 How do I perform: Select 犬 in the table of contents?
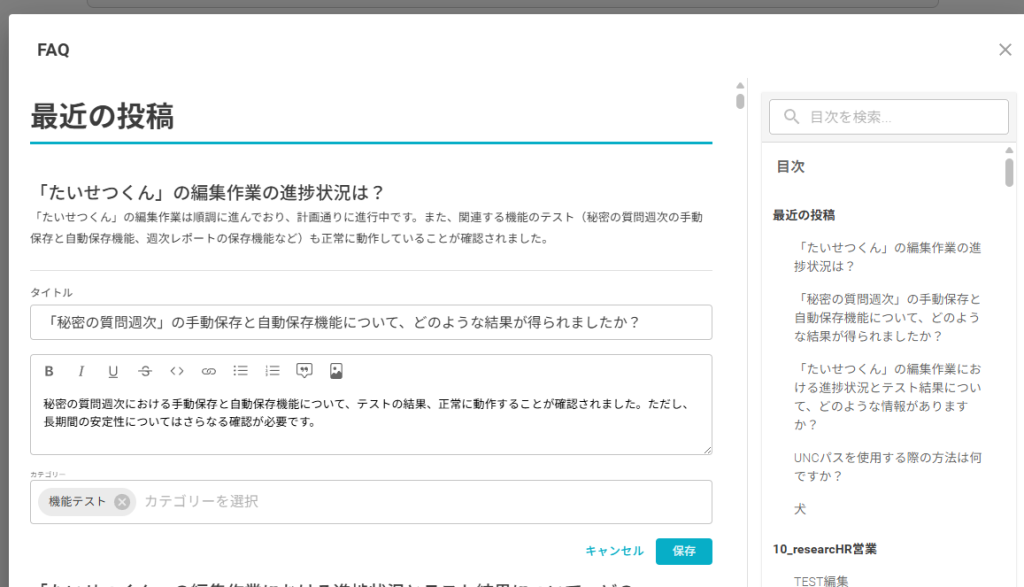click(x=800, y=509)
